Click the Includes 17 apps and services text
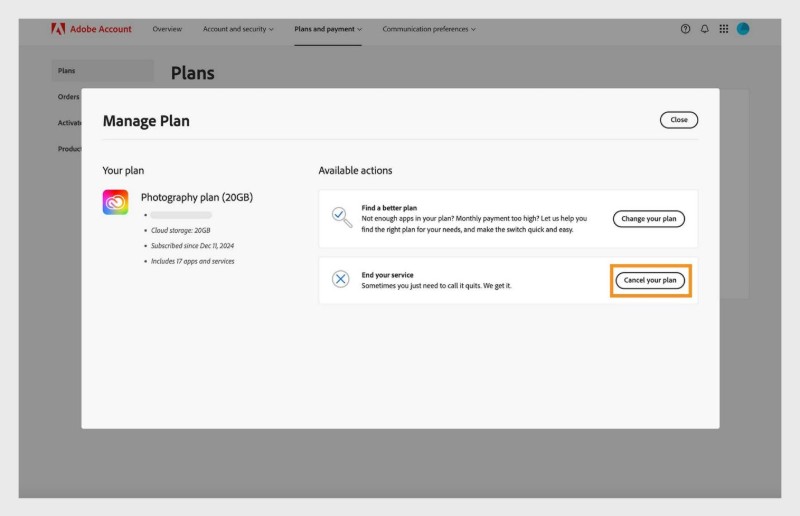Screen dimensions: 800x516 [x=192, y=261]
